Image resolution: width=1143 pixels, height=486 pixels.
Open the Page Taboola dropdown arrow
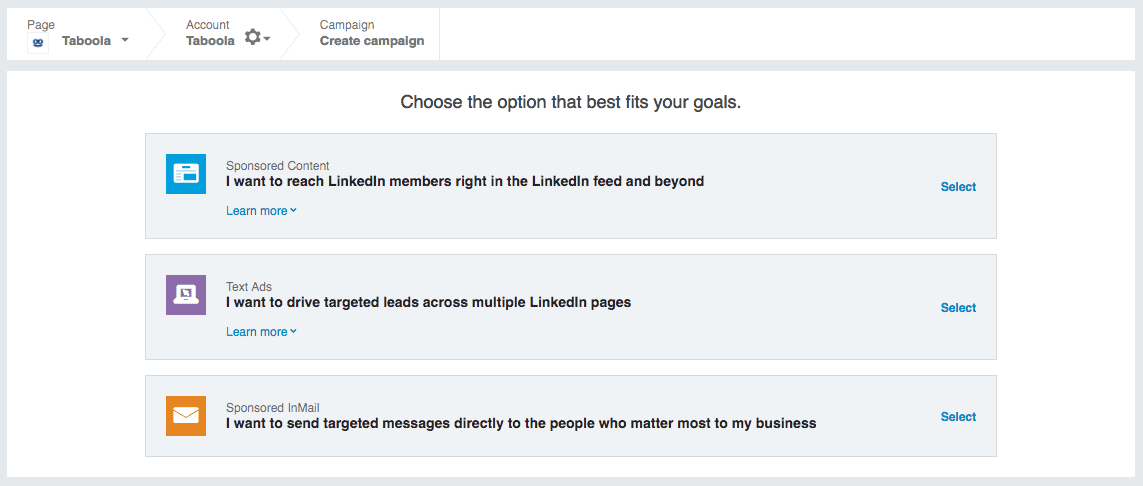click(125, 40)
